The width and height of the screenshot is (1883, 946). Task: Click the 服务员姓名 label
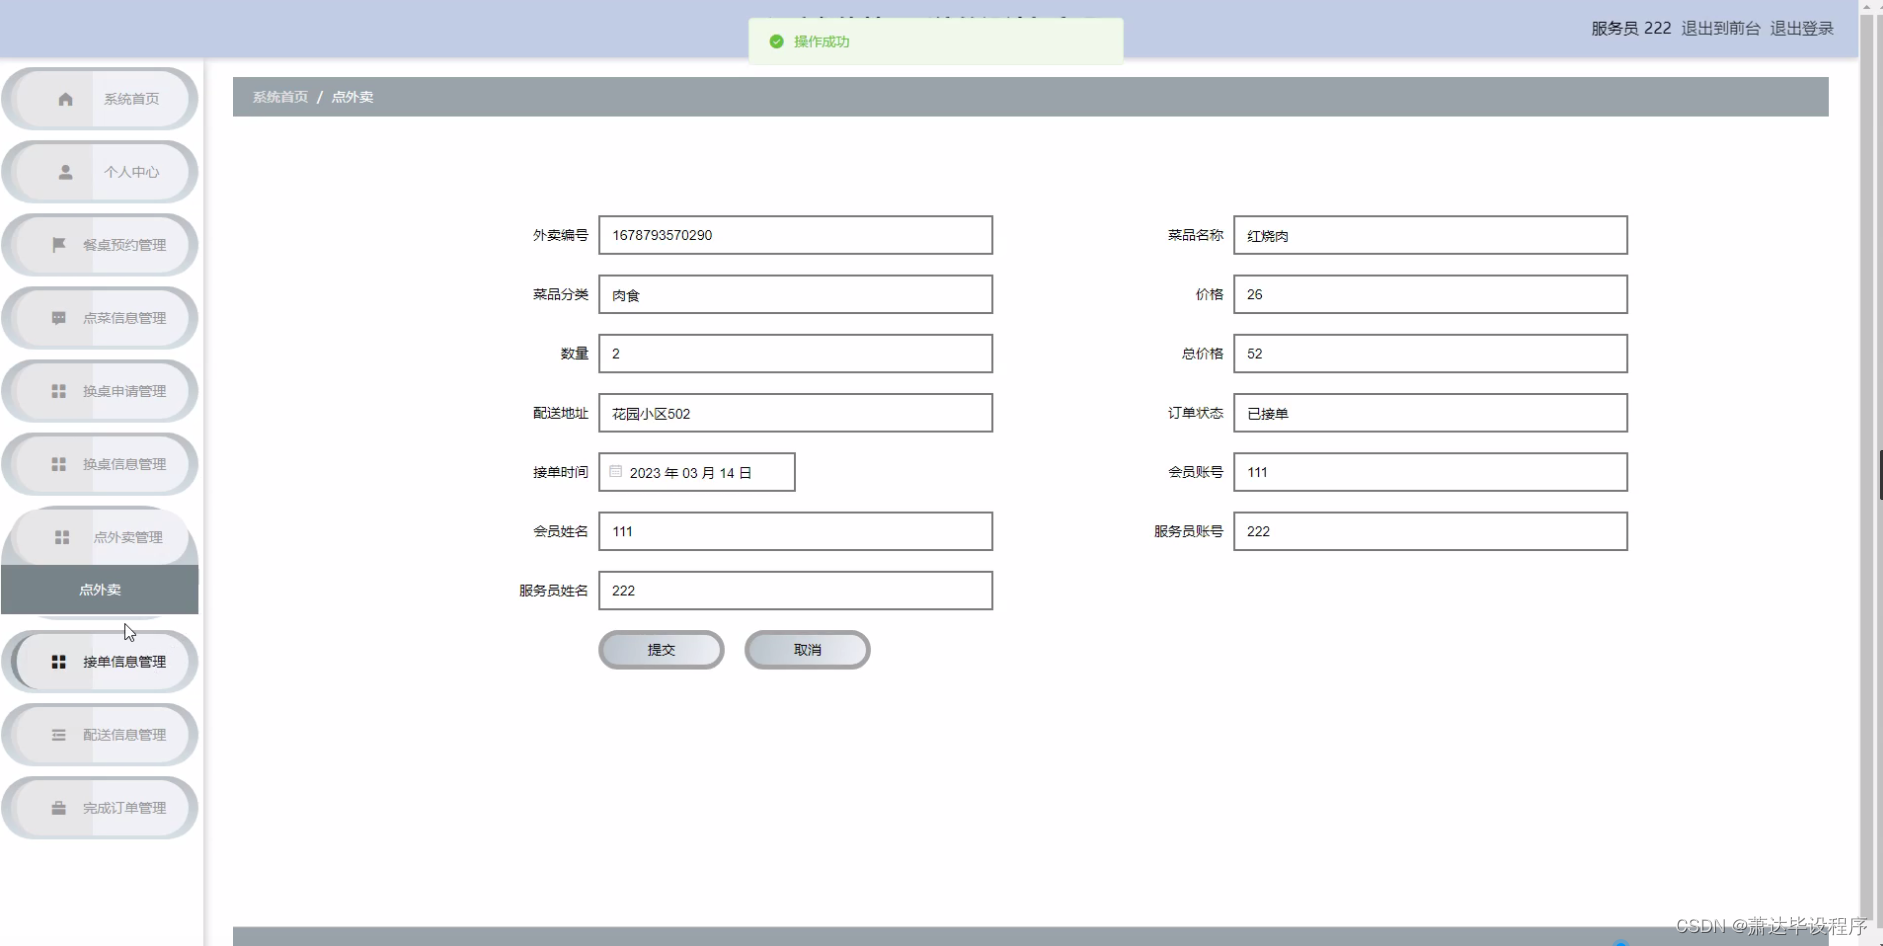click(553, 590)
